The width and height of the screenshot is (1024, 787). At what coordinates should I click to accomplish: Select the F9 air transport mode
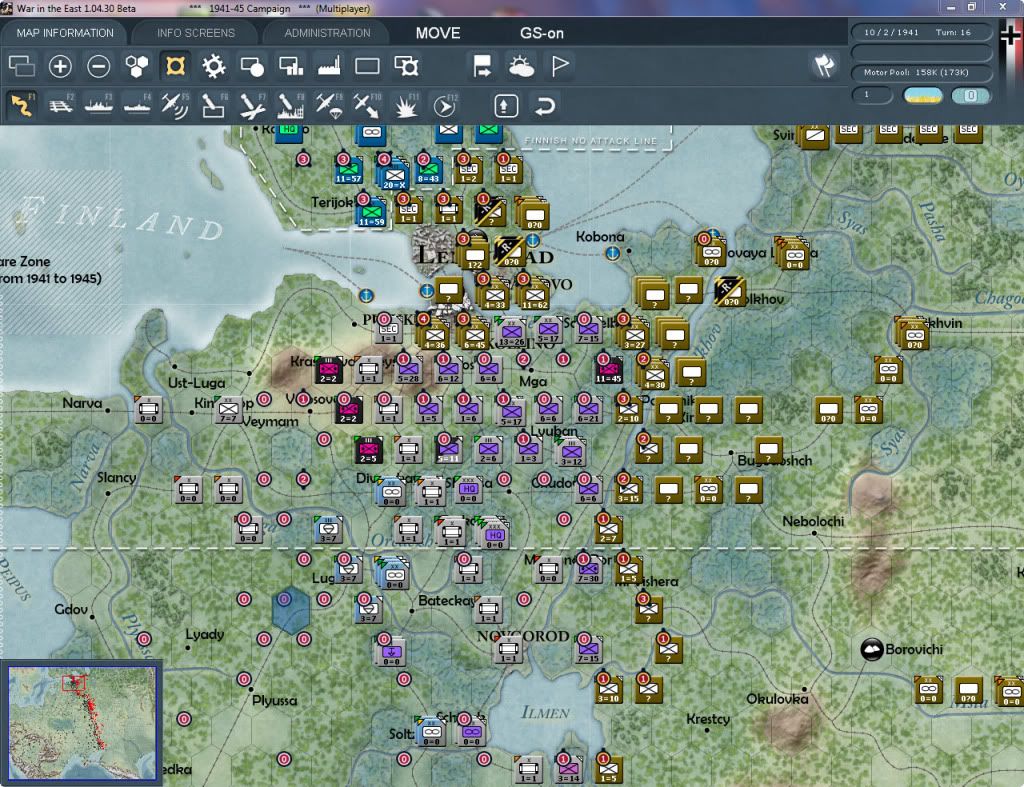329,105
